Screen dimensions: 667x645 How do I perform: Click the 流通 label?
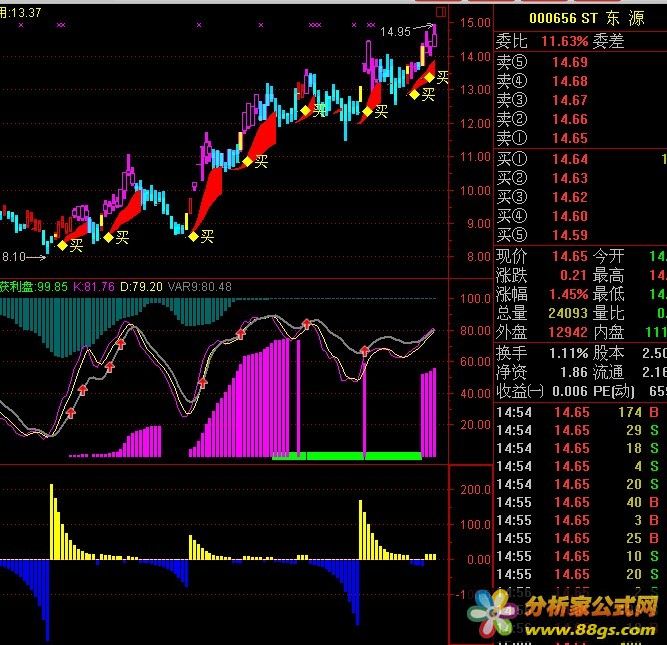coord(608,372)
